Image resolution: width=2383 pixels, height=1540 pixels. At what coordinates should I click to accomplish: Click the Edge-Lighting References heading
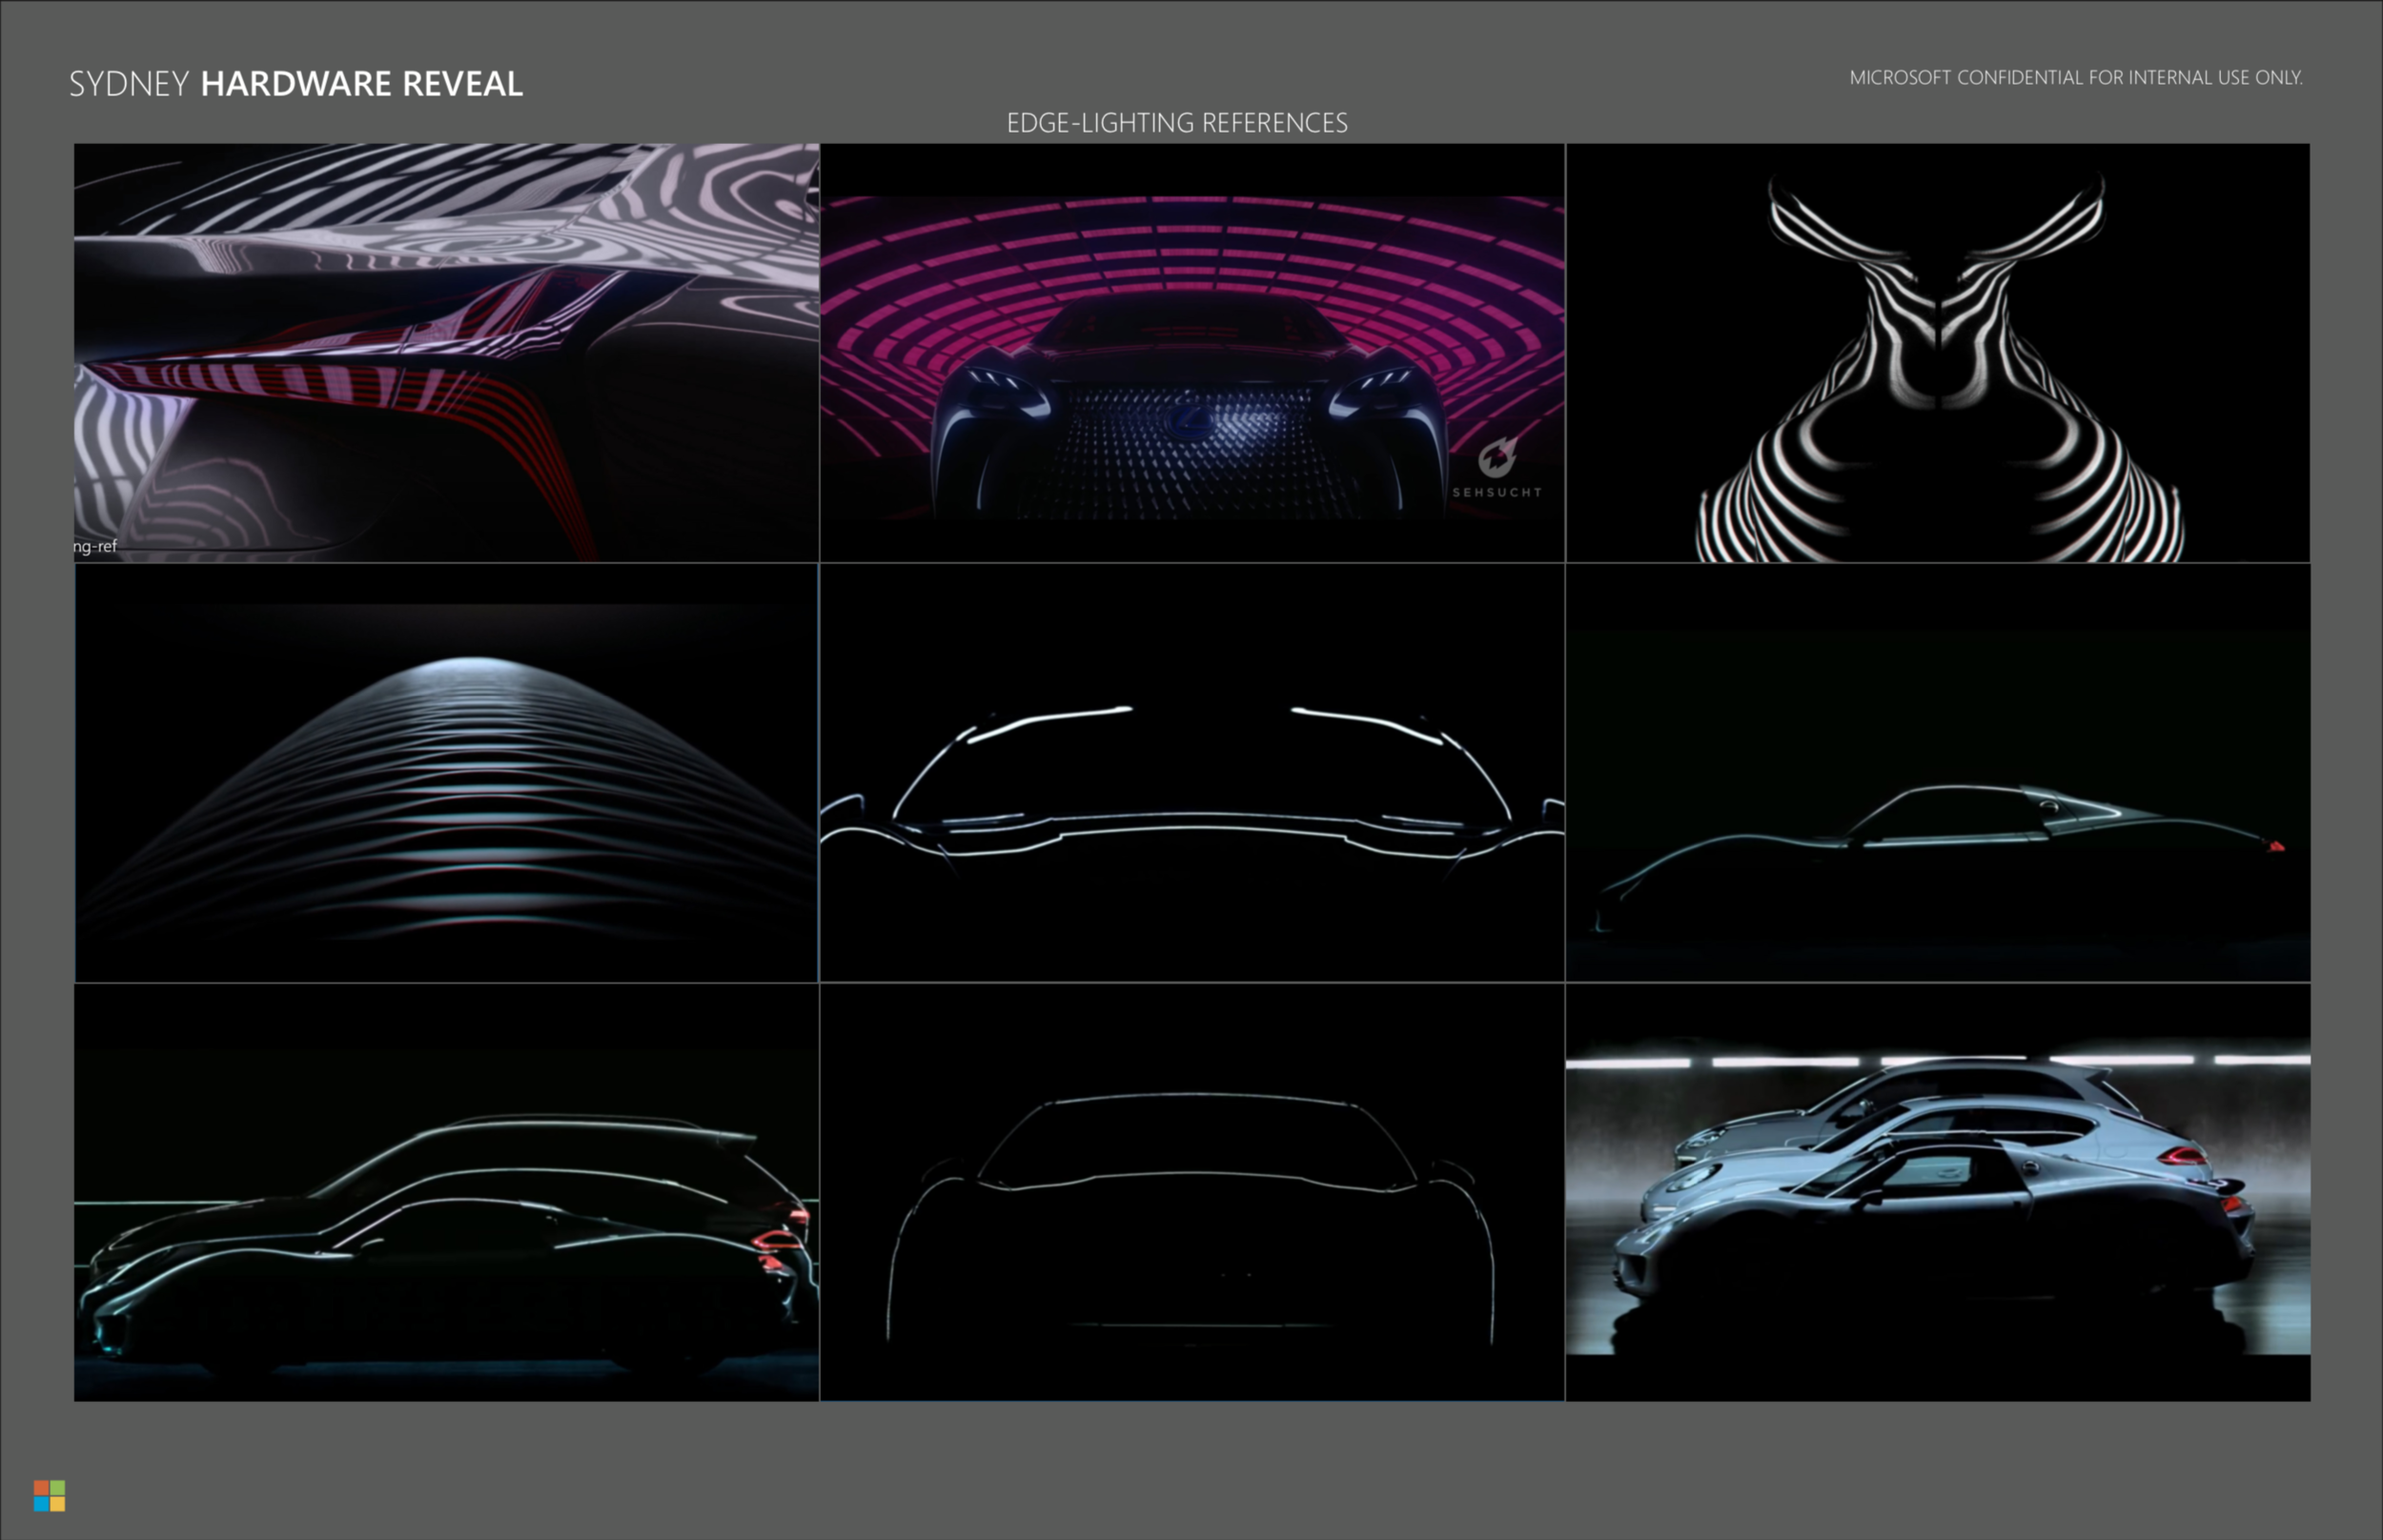pos(1177,123)
